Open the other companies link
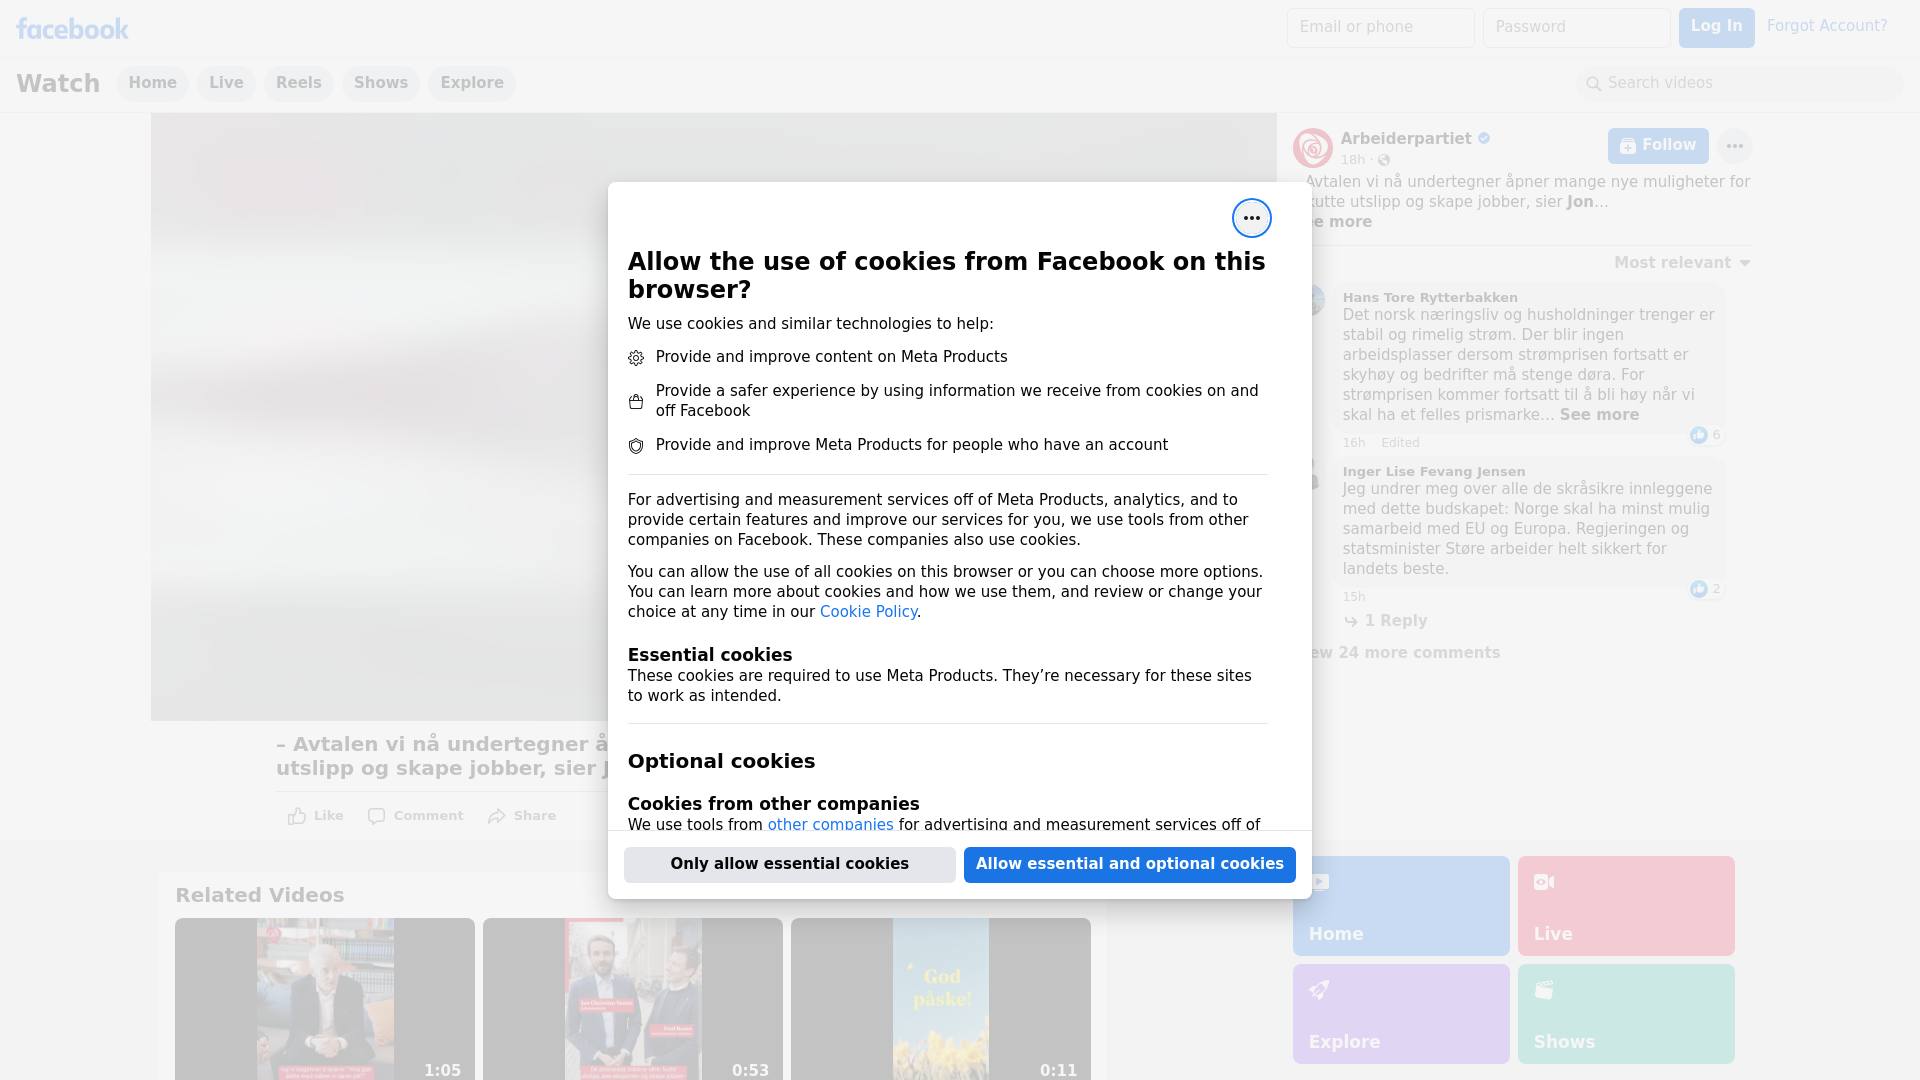Screen dimensions: 1920x1080 [830, 825]
